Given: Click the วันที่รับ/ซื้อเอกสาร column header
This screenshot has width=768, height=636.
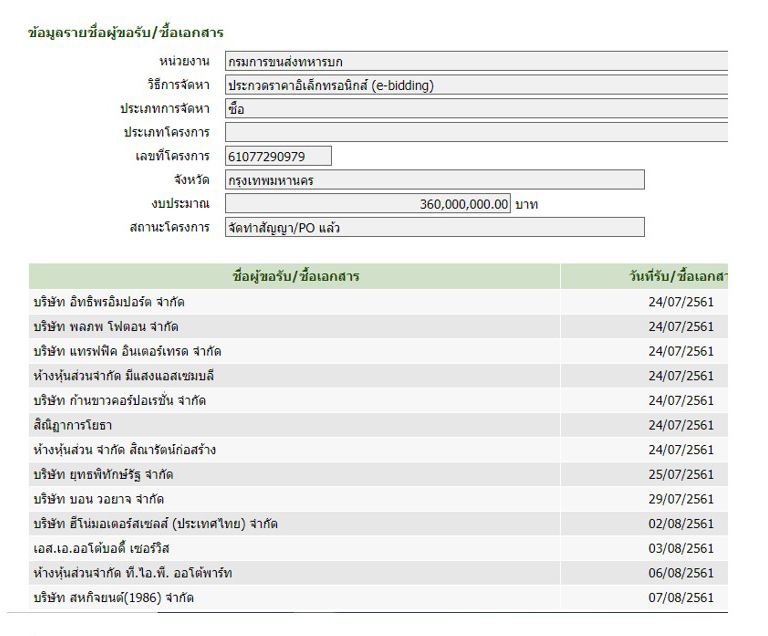Looking at the screenshot, I should (x=672, y=276).
